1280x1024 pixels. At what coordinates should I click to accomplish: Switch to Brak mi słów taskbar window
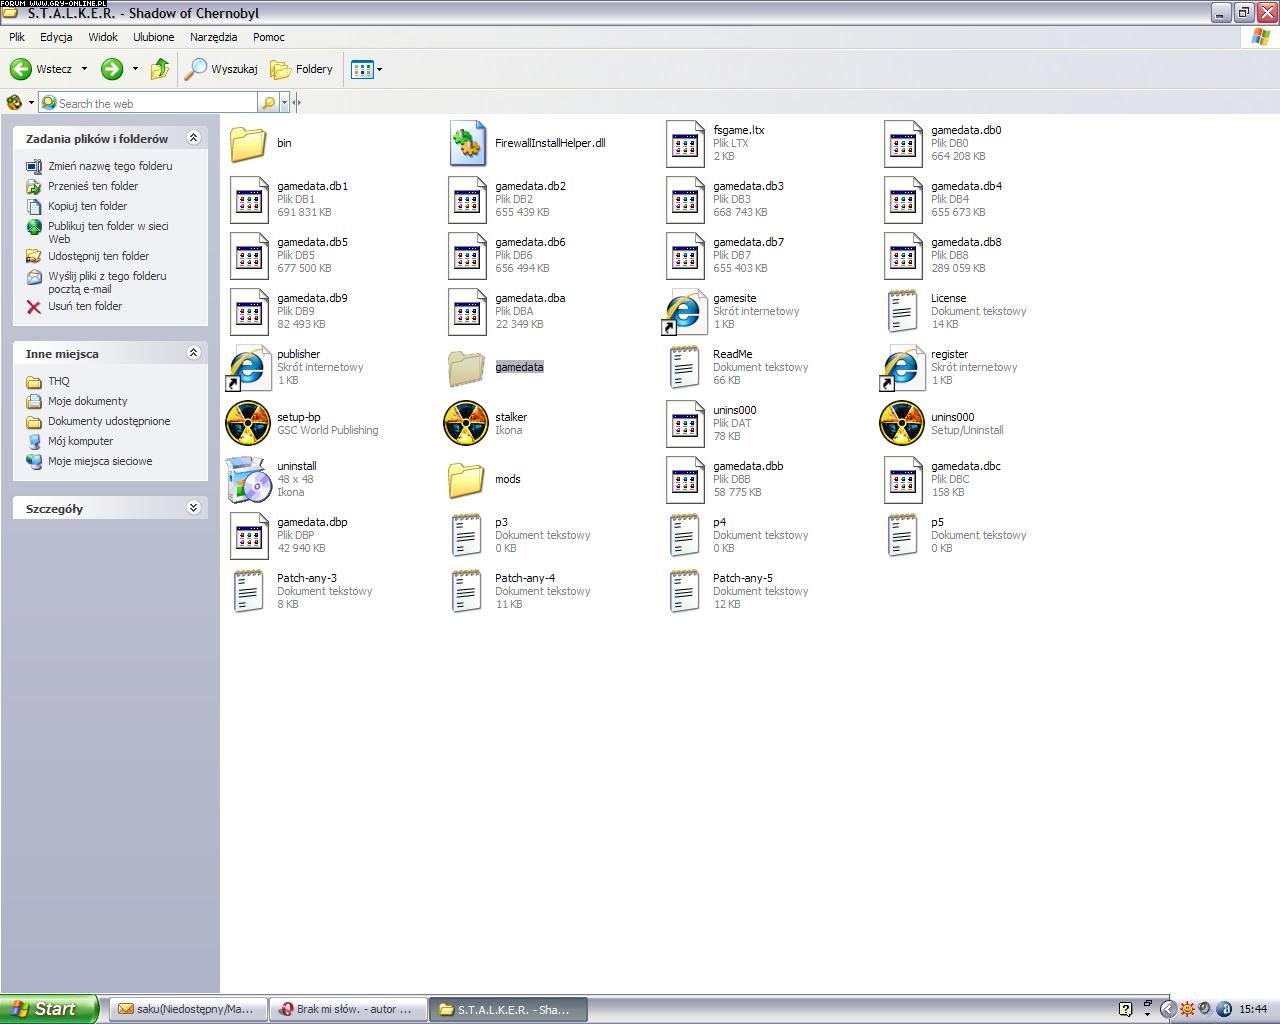point(350,1009)
